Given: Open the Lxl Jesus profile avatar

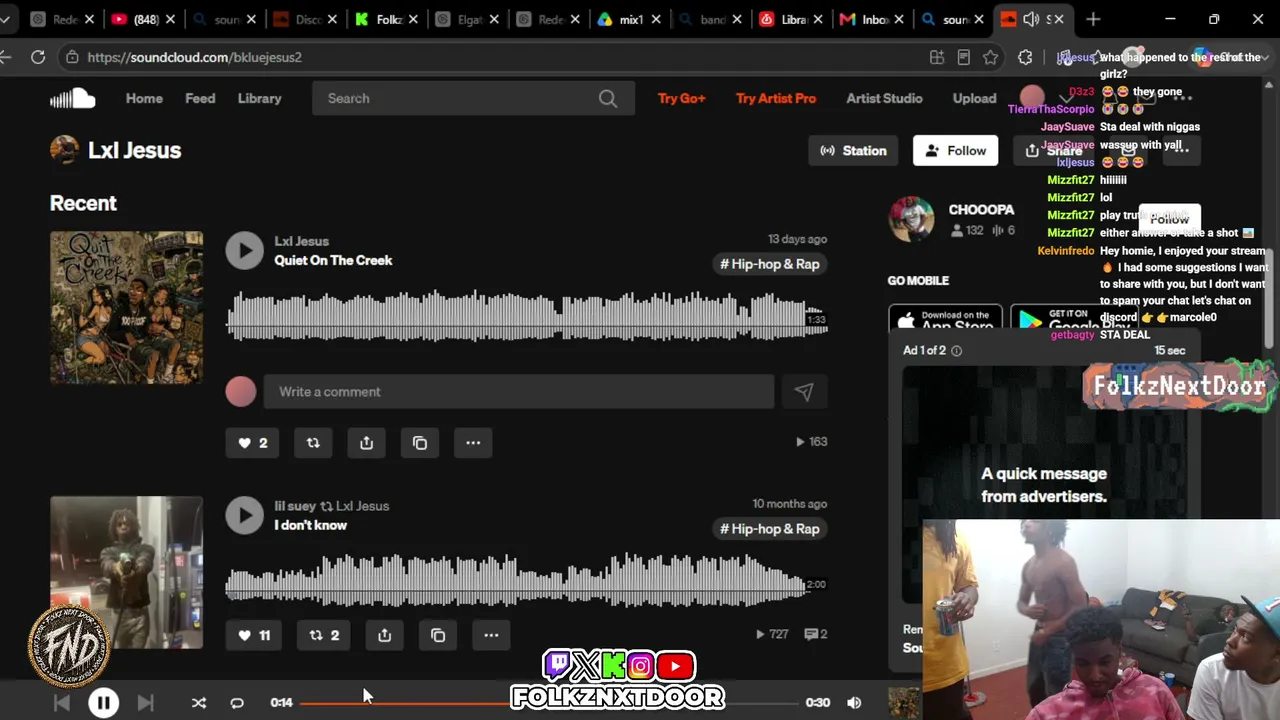Looking at the screenshot, I should click(x=64, y=150).
